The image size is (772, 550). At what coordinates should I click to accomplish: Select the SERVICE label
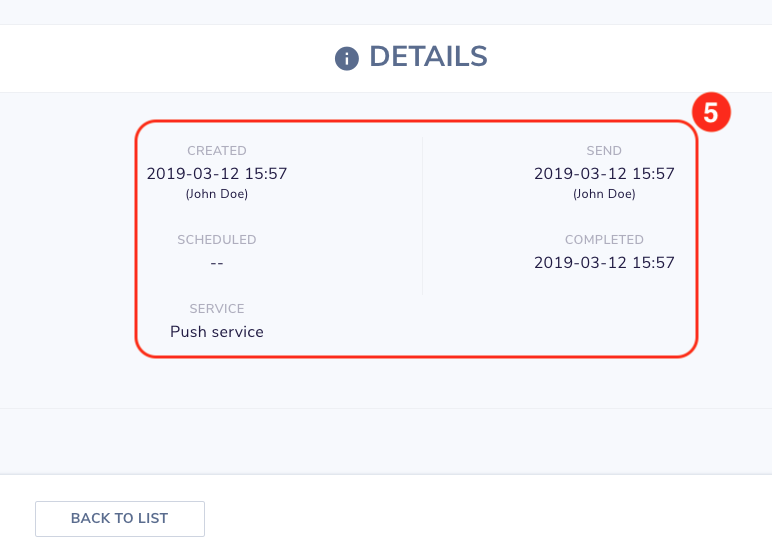[x=217, y=309]
